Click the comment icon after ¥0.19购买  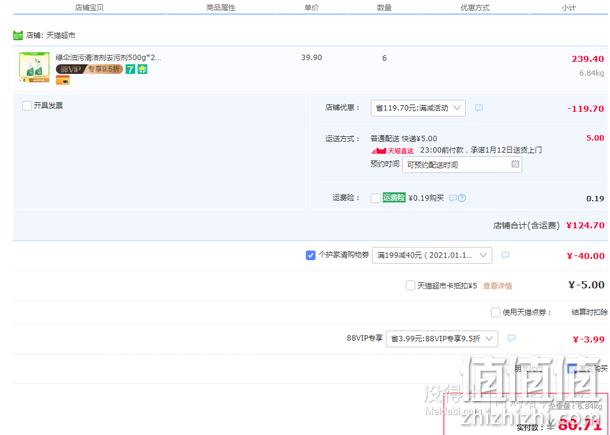(x=452, y=198)
